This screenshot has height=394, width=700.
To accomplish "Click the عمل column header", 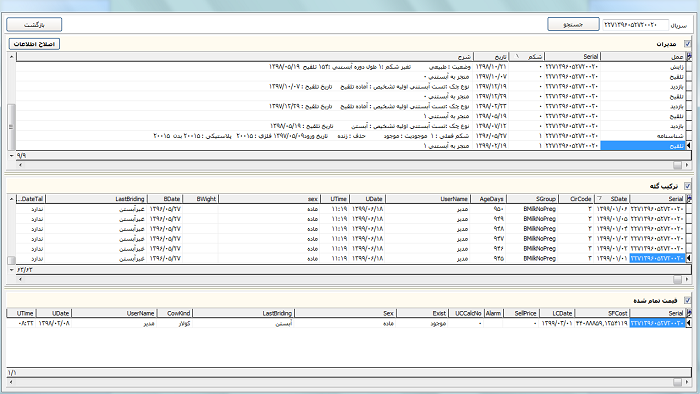I will point(643,57).
